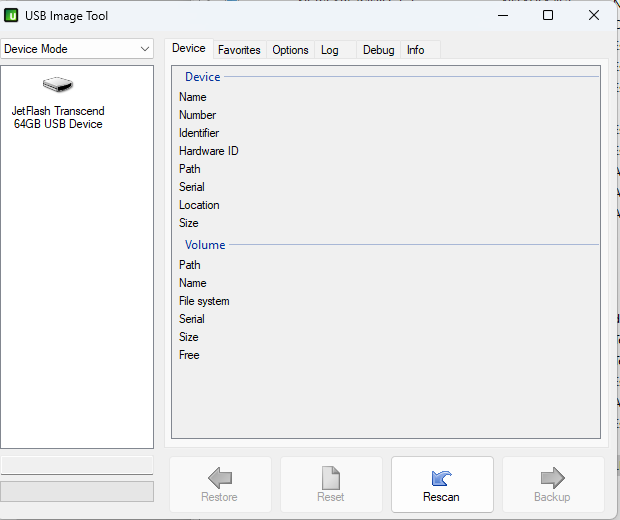Open the Favorites tab
Viewport: 620px width, 520px height.
tap(239, 50)
